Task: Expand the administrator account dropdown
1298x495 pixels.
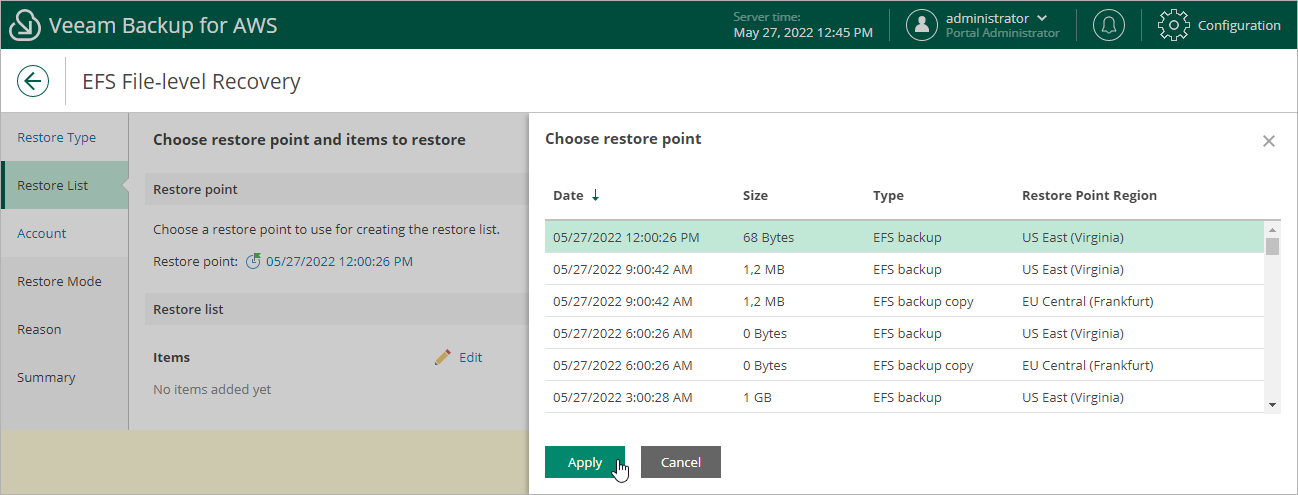Action: click(x=1043, y=18)
